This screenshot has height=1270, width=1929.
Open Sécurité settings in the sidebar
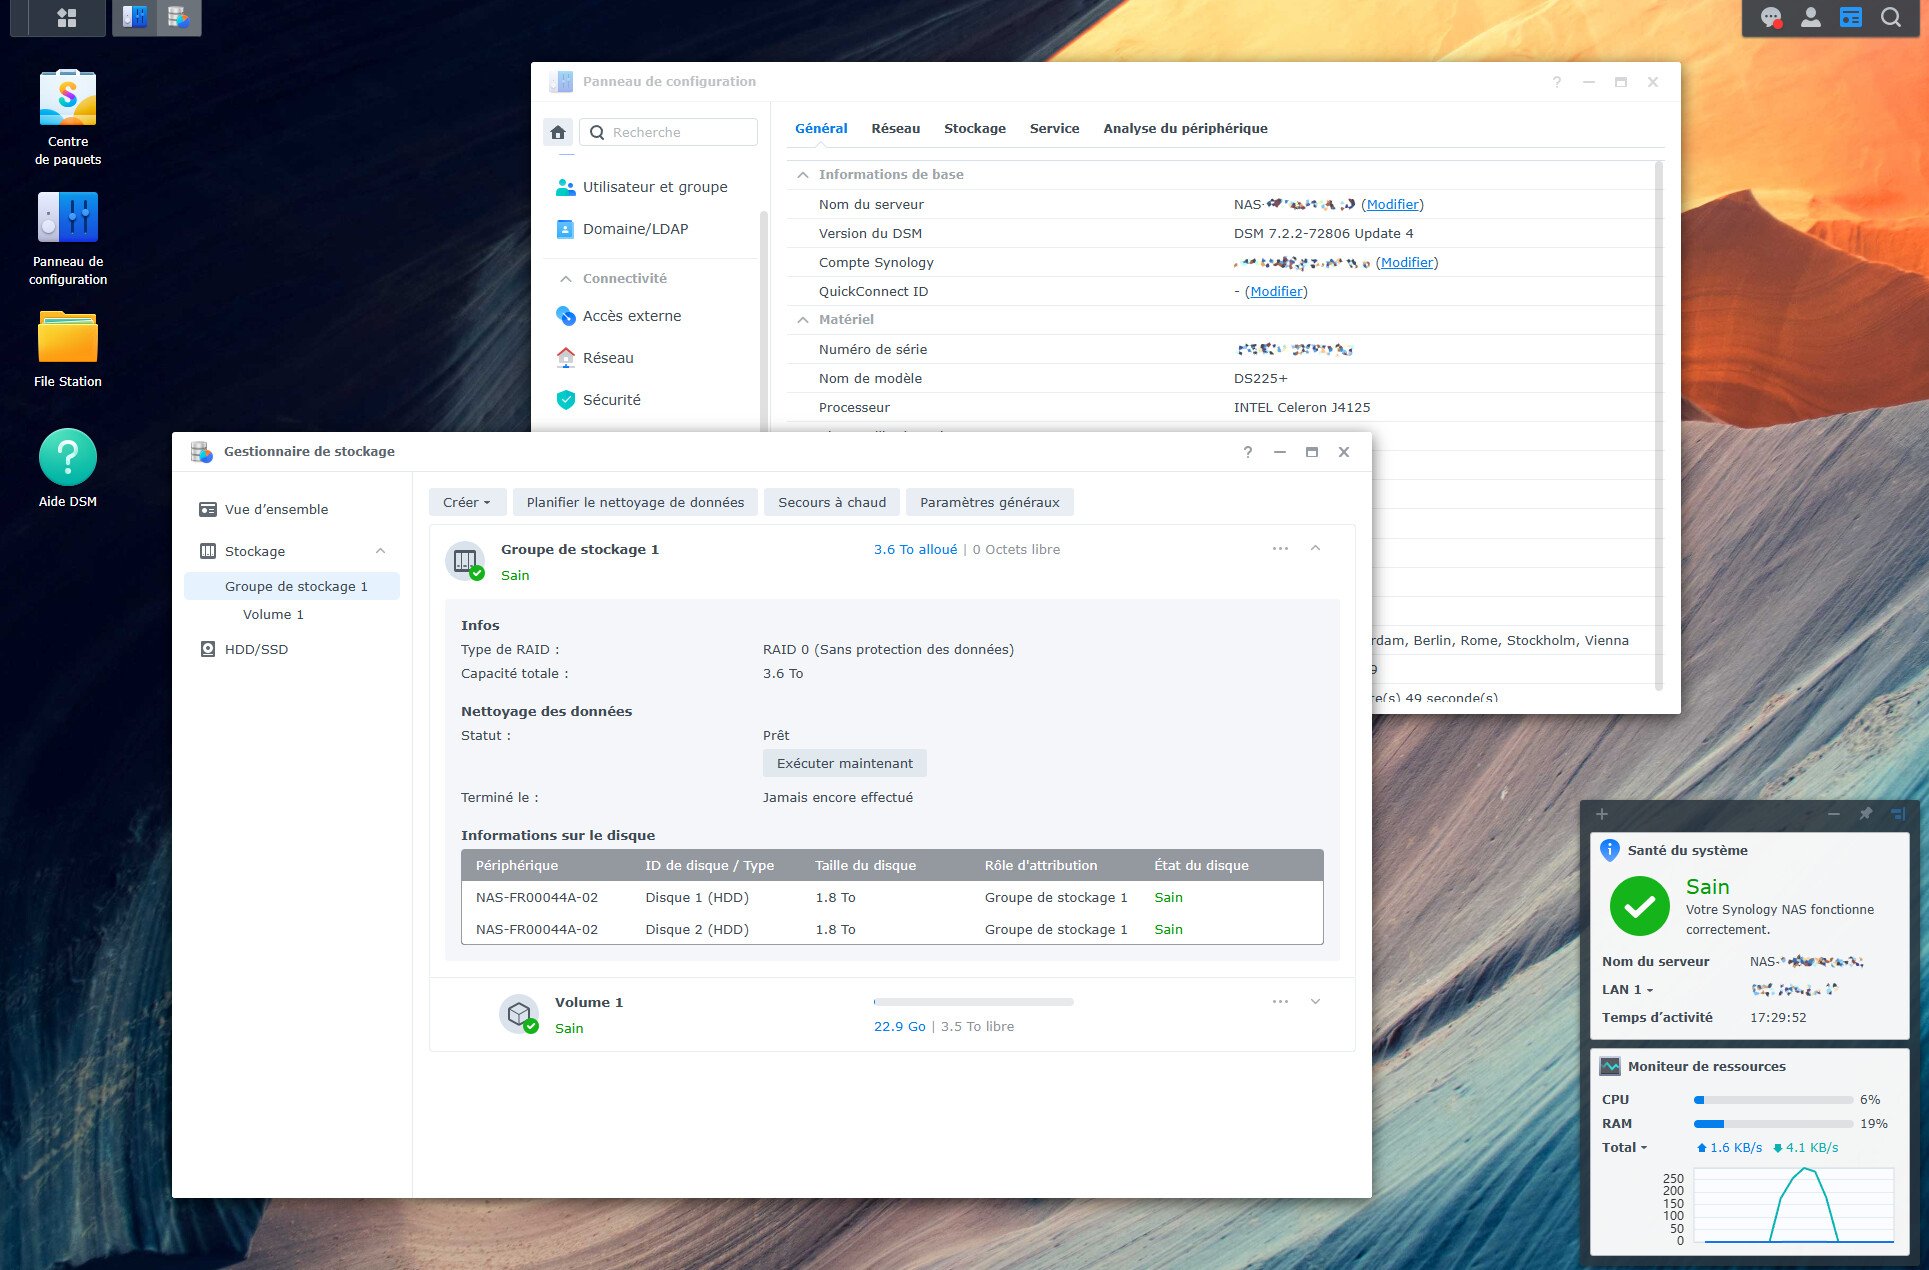[612, 399]
